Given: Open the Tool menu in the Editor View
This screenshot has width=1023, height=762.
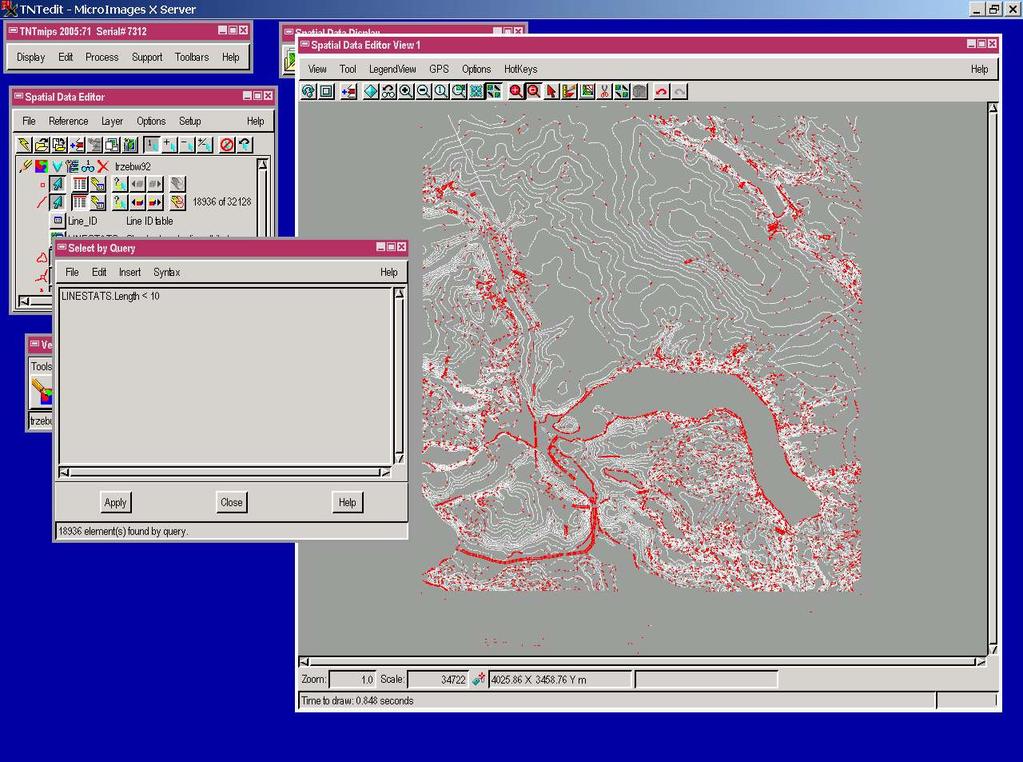Looking at the screenshot, I should pos(348,69).
